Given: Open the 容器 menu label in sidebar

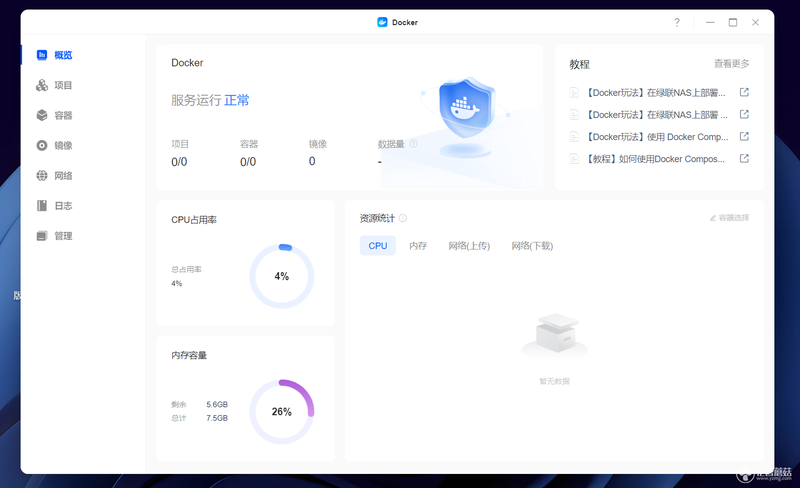Looking at the screenshot, I should coord(63,115).
